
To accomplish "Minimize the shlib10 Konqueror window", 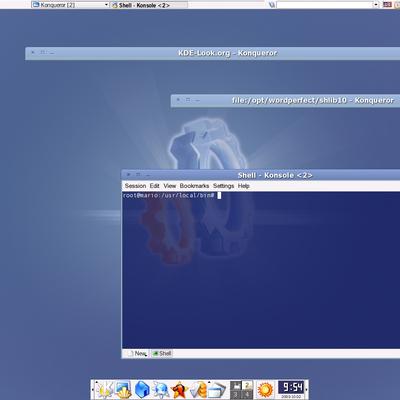I will tap(198, 100).
